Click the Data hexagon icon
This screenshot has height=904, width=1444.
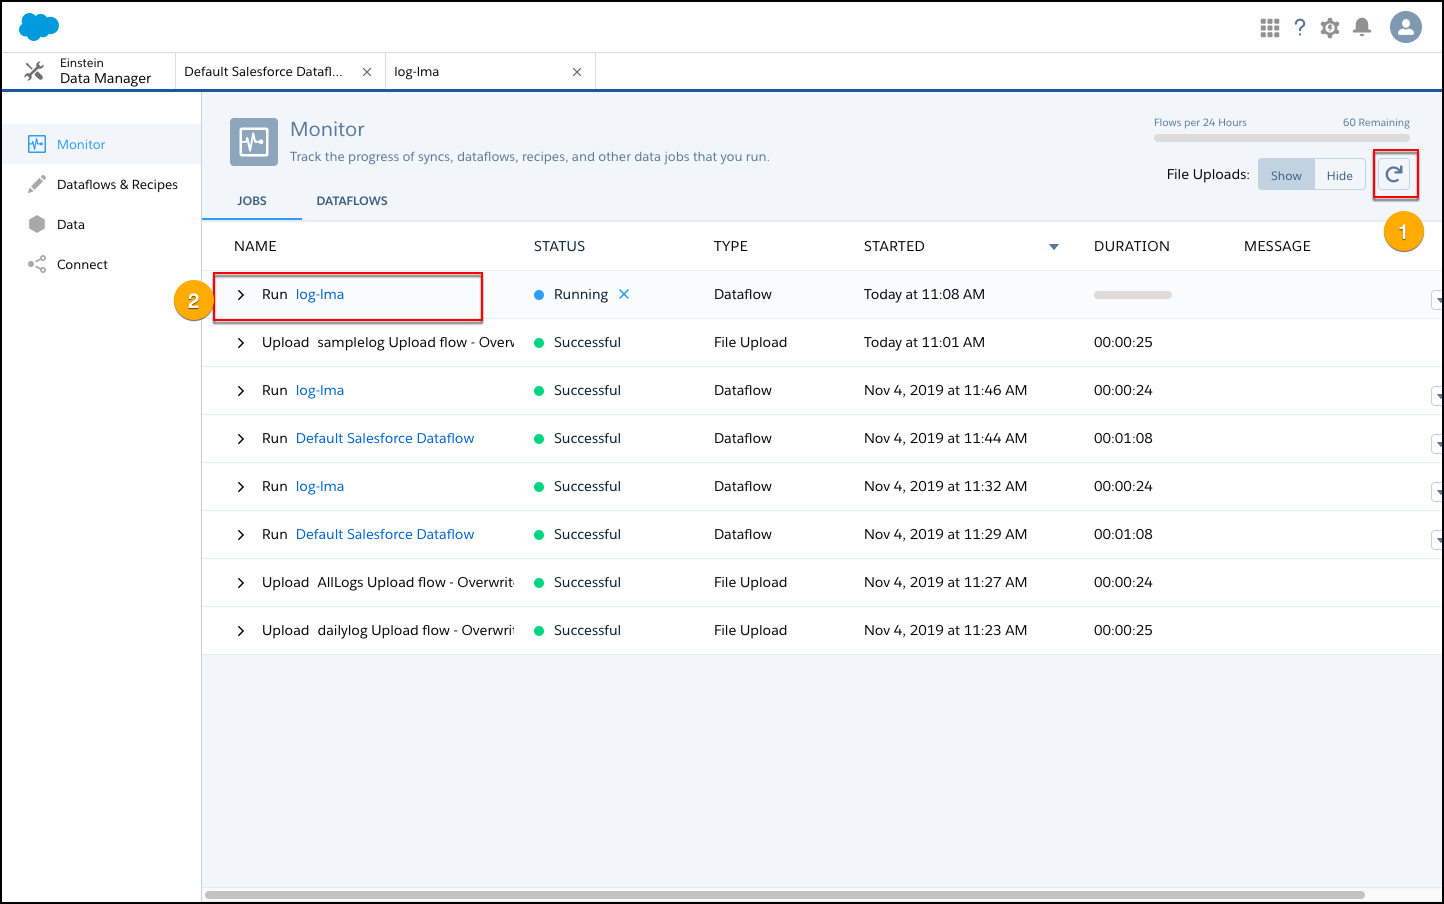(37, 224)
